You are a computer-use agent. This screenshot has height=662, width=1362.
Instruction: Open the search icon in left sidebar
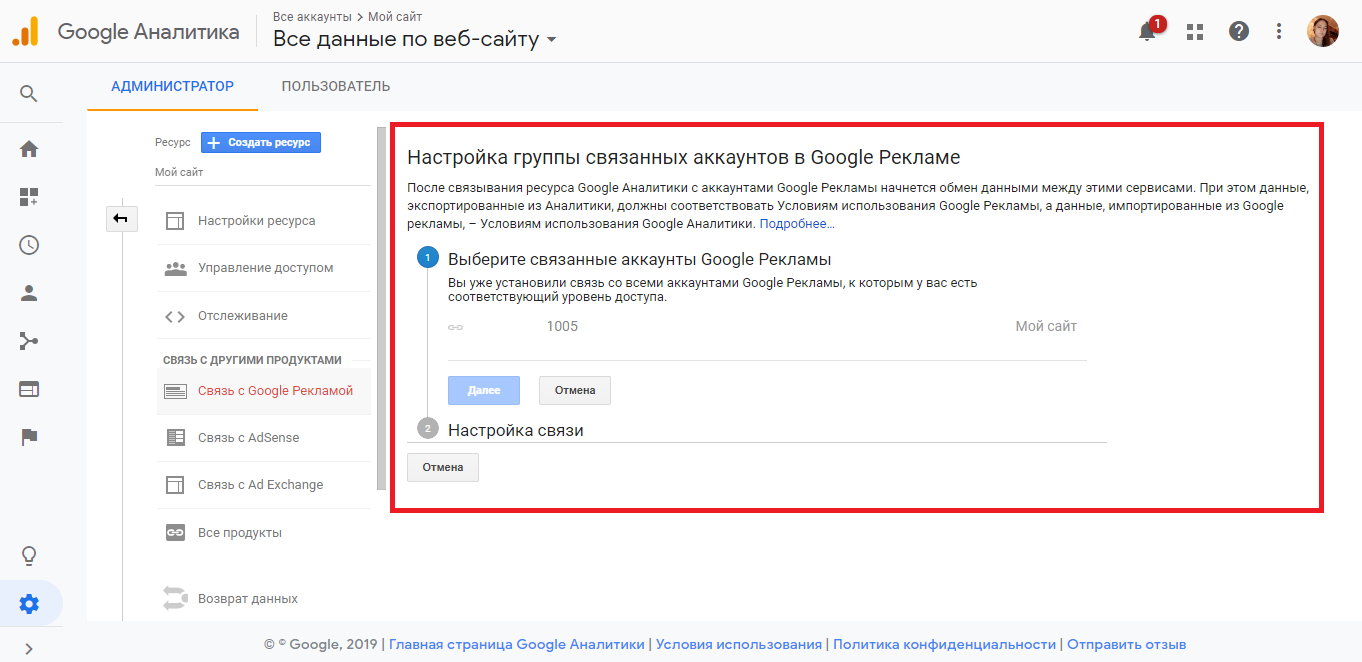[x=29, y=94]
